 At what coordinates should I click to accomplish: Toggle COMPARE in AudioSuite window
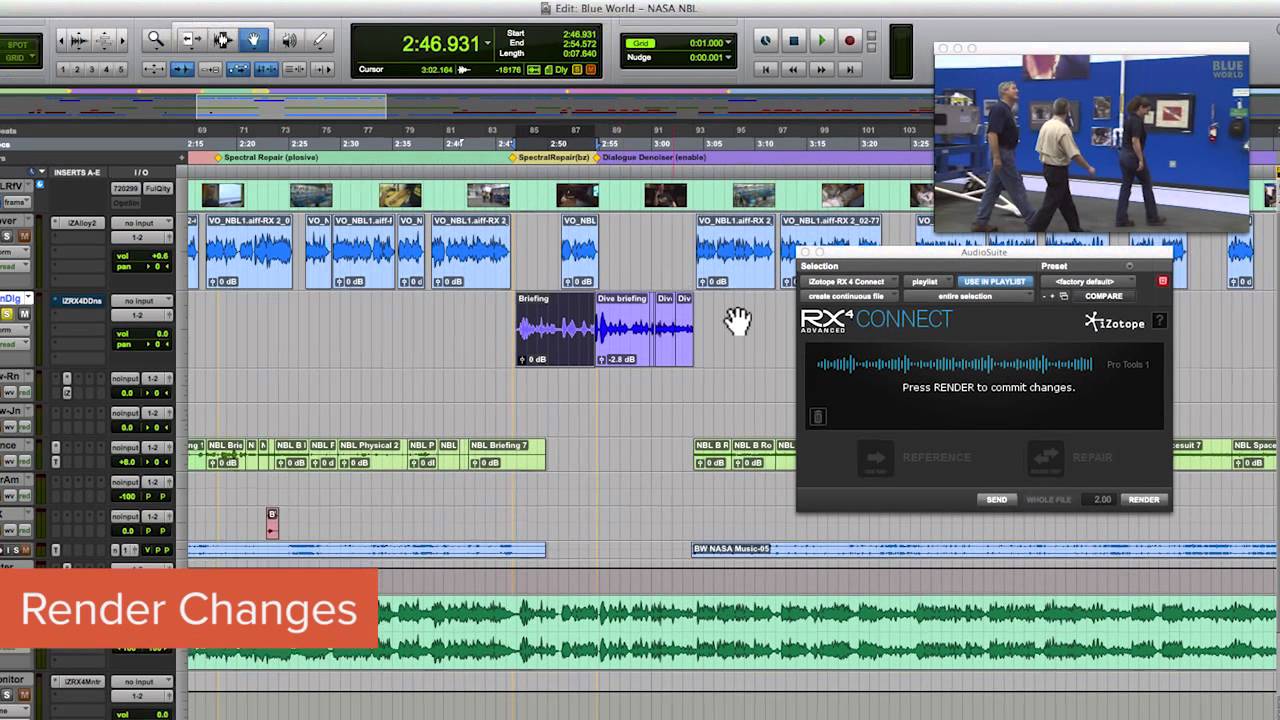pos(1103,296)
